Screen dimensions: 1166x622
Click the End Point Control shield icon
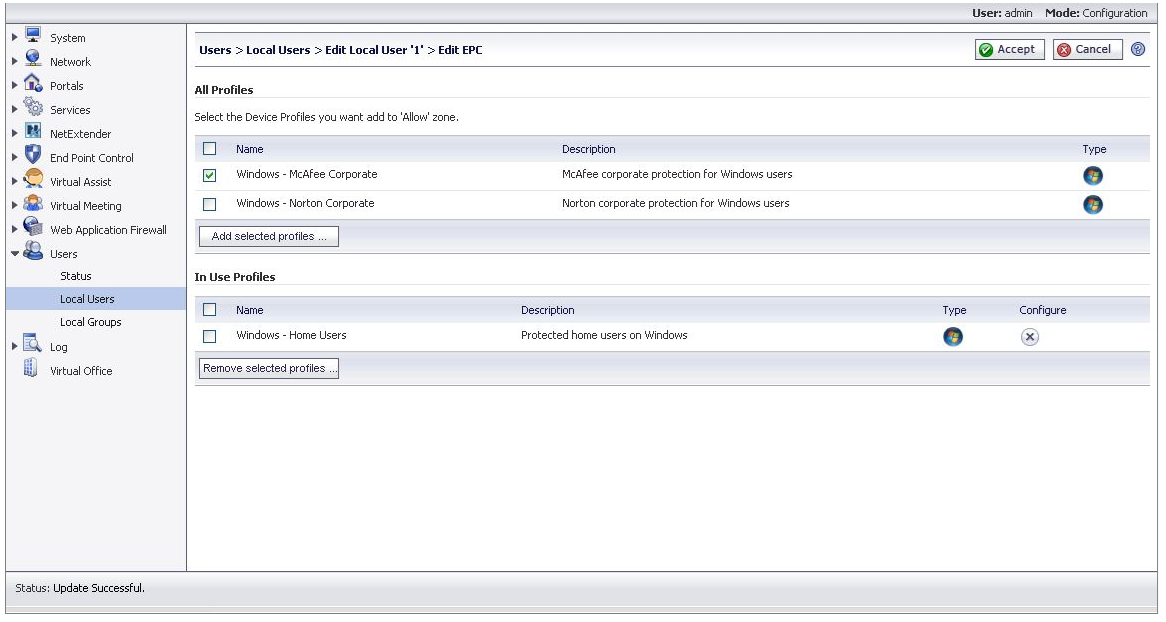click(x=33, y=155)
